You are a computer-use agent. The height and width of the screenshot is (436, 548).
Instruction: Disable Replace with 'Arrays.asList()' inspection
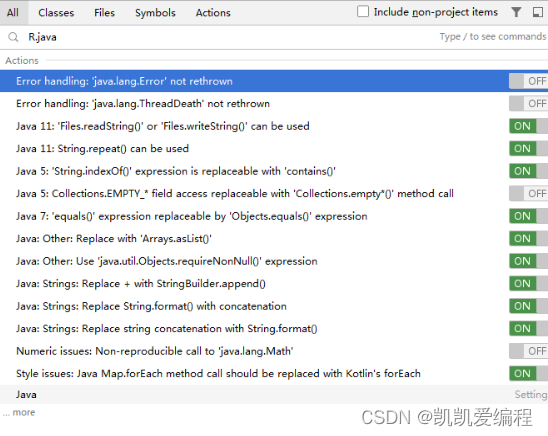[x=528, y=239]
